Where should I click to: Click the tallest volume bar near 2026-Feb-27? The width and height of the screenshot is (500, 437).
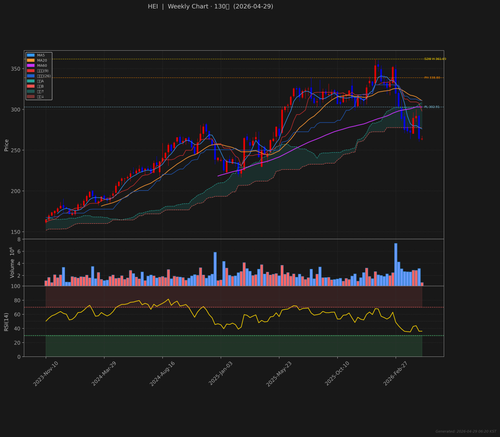(x=396, y=264)
